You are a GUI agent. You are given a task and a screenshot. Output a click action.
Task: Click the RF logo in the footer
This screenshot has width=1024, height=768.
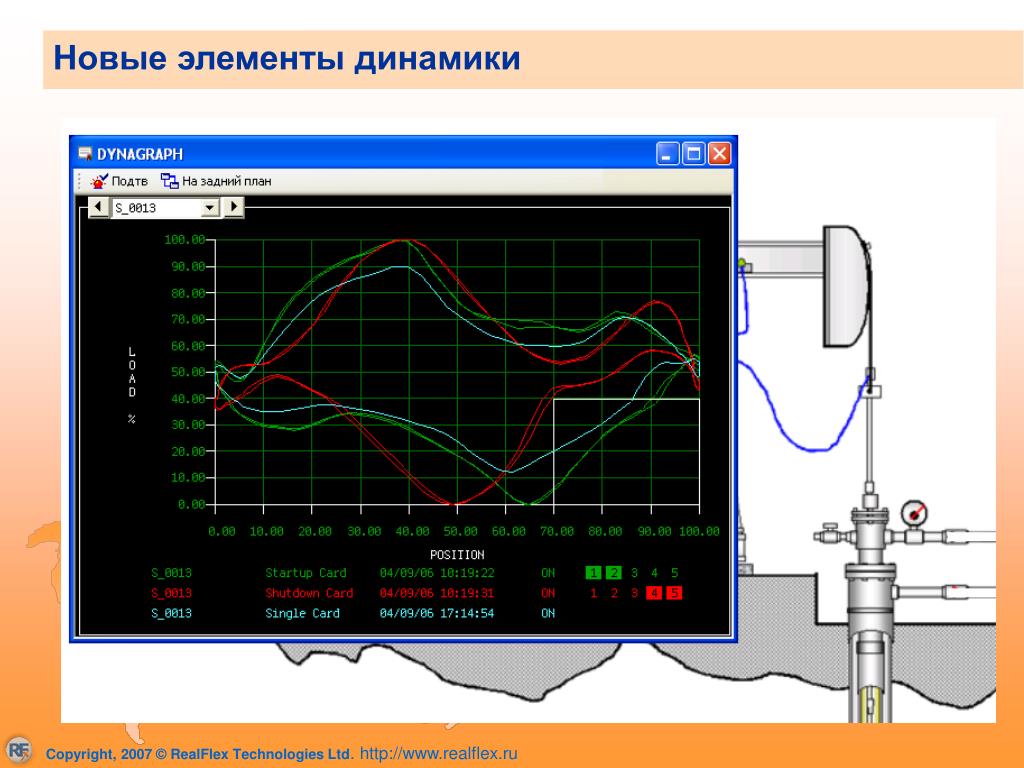pyautogui.click(x=18, y=750)
